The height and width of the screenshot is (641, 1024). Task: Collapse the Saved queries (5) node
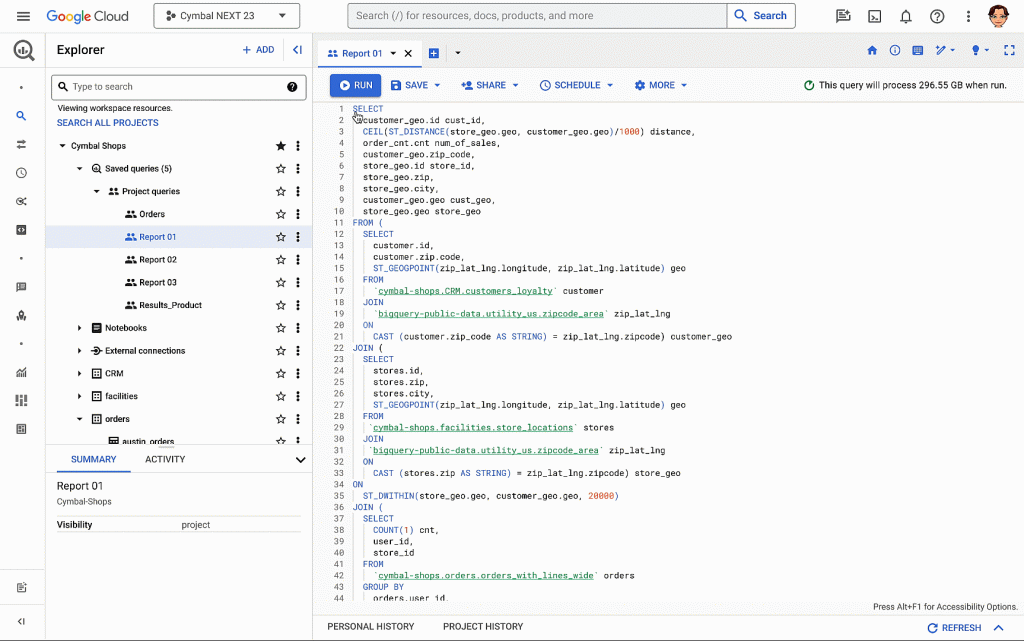tap(80, 168)
